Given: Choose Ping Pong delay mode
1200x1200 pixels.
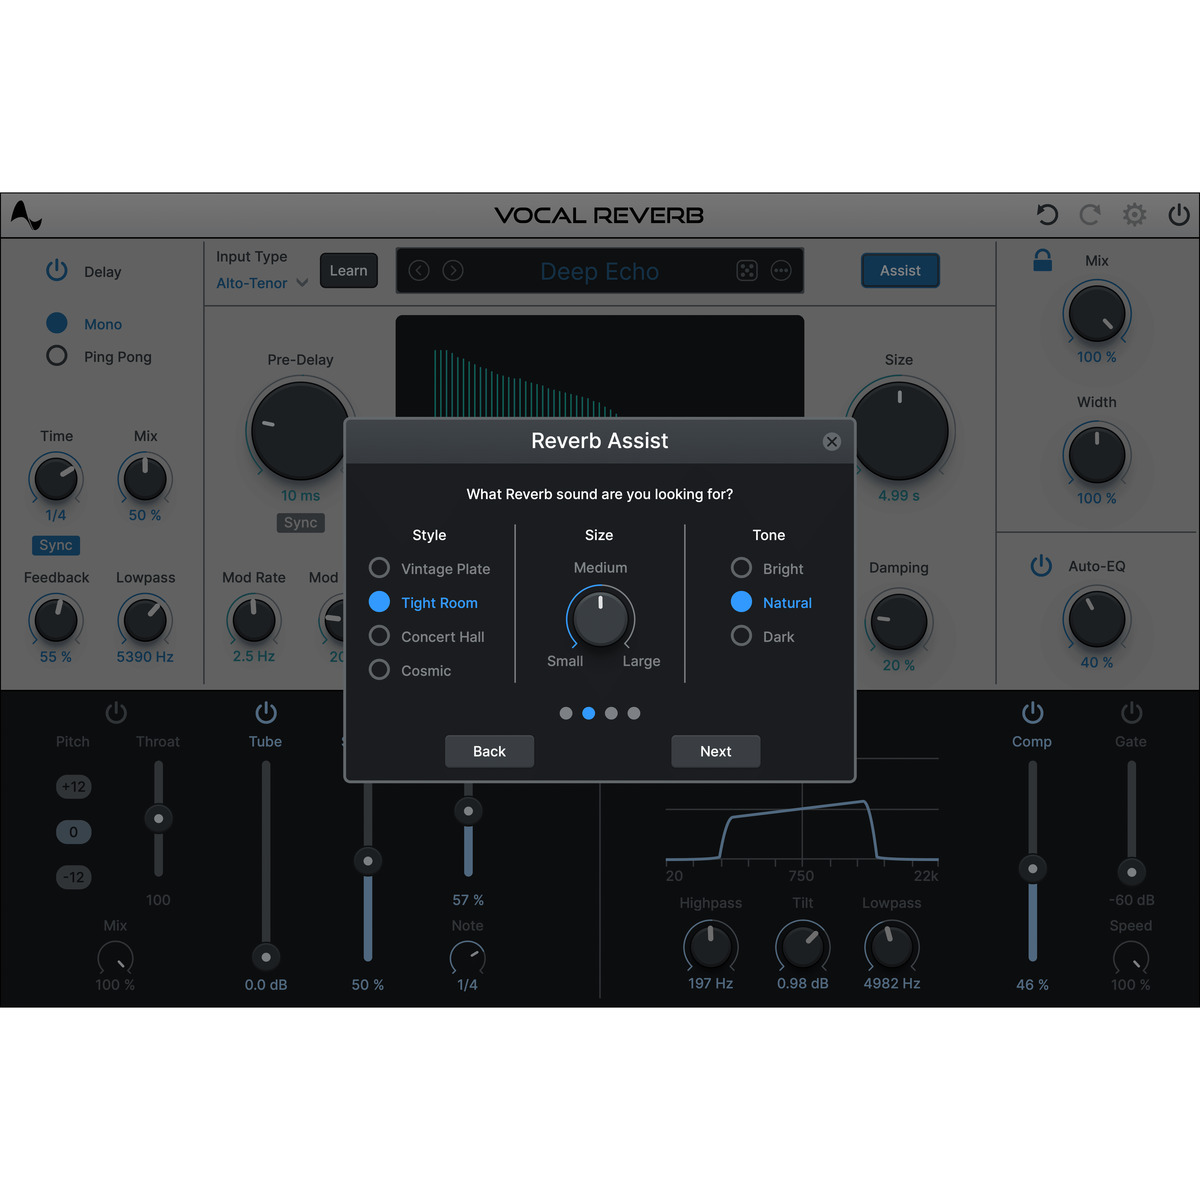Looking at the screenshot, I should point(57,356).
